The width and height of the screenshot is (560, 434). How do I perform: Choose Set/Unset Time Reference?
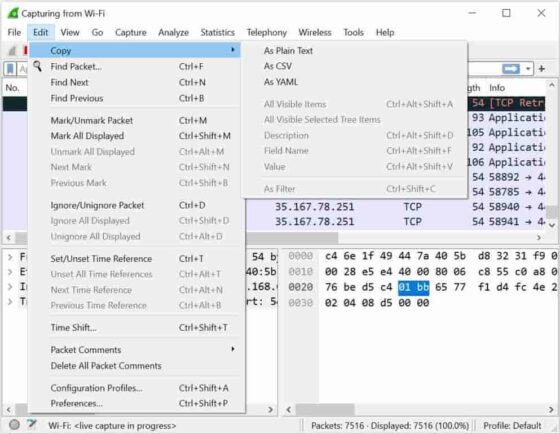pyautogui.click(x=135, y=258)
